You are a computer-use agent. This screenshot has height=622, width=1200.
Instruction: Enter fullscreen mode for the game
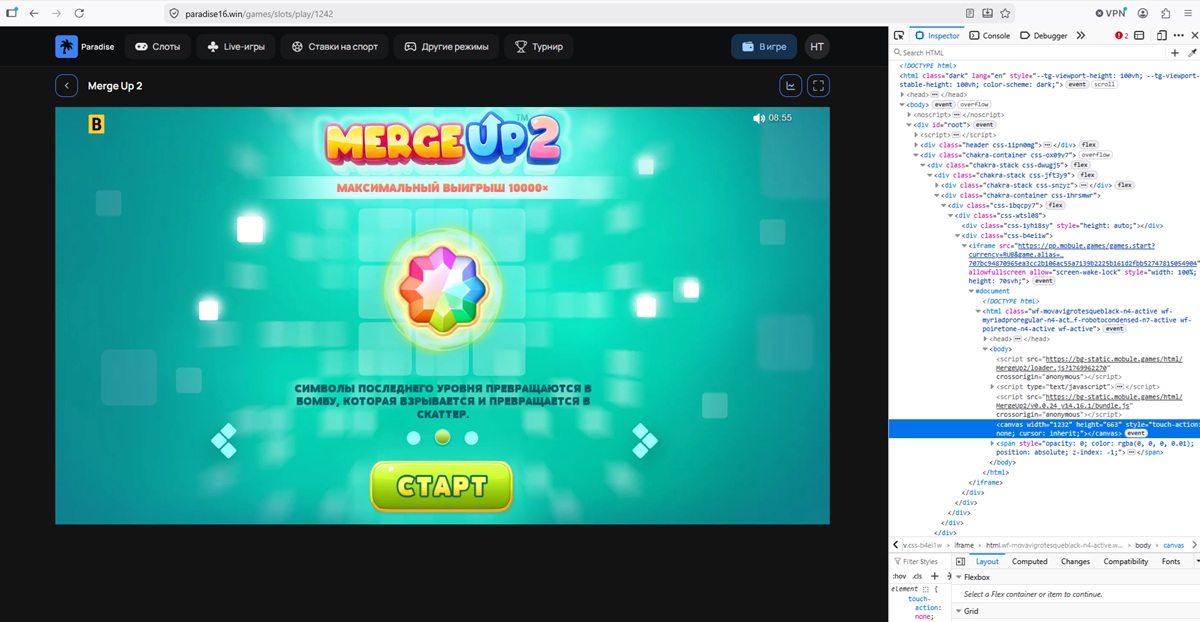tap(818, 86)
